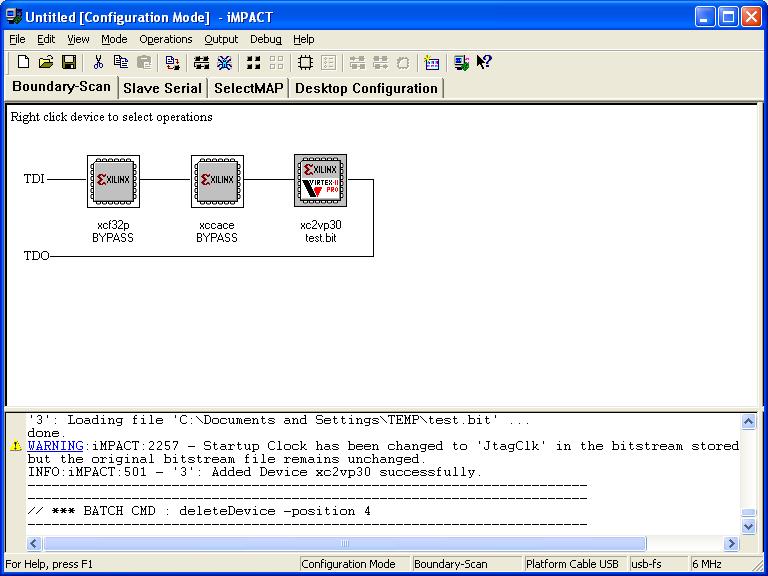Click the Copy toolbar icon
The image size is (768, 576).
click(121, 63)
